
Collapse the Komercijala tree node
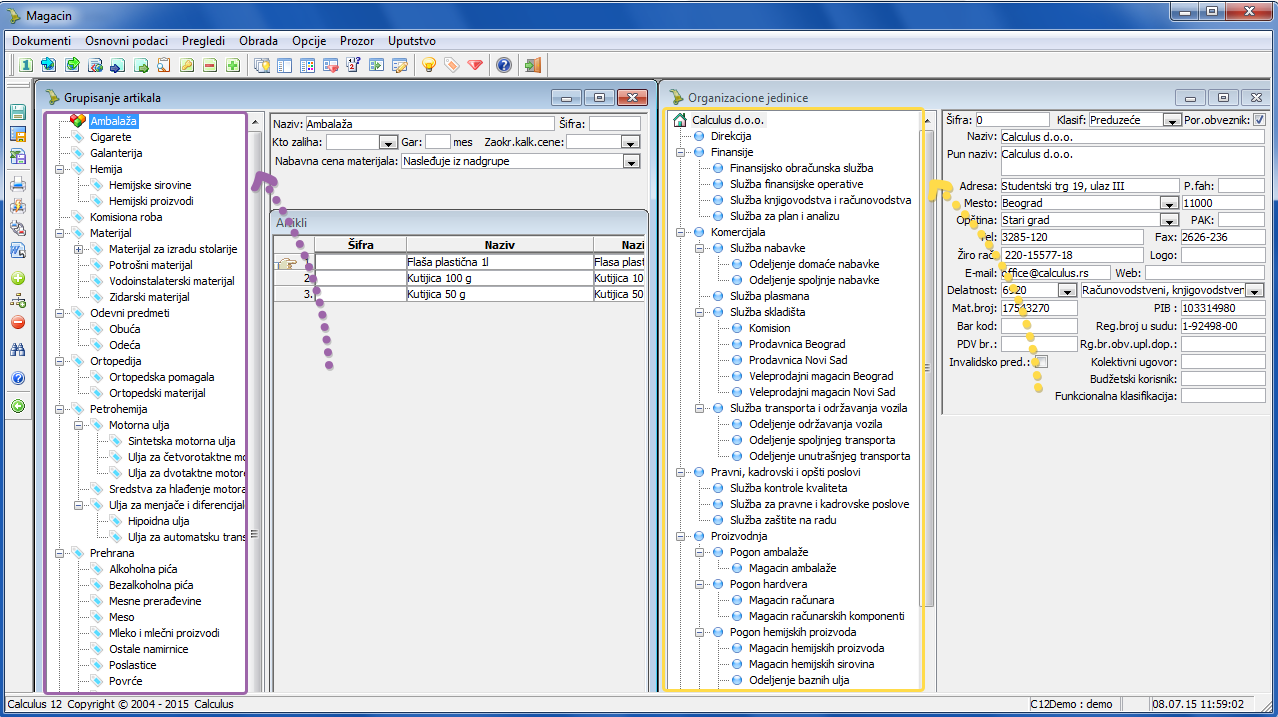coord(681,232)
